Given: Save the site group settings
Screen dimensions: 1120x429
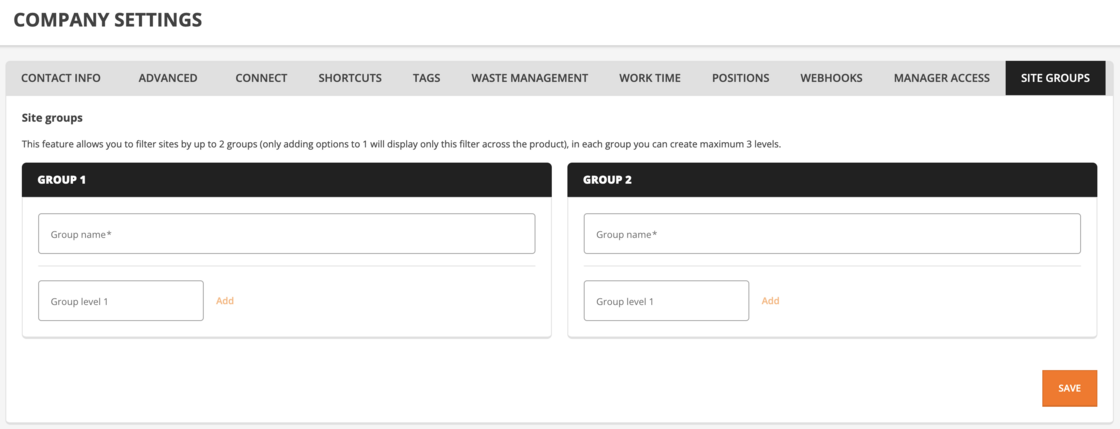Looking at the screenshot, I should click(1069, 388).
